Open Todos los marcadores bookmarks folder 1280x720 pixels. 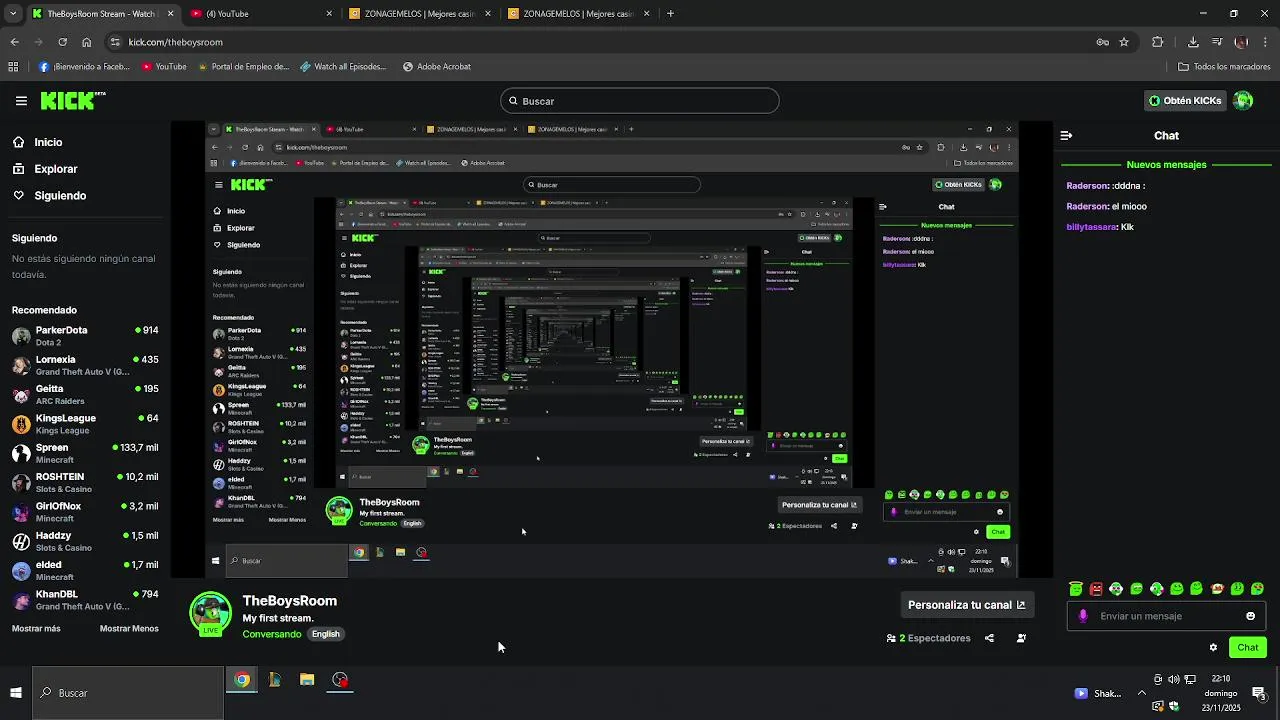[1224, 67]
